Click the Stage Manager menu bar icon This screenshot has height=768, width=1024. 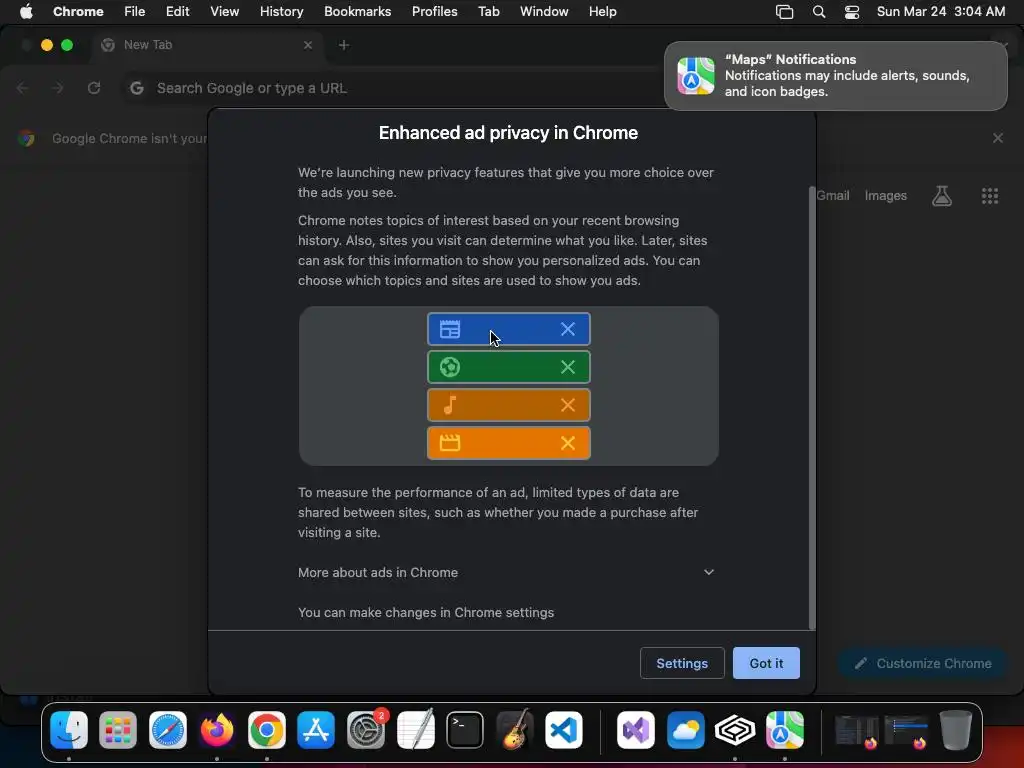click(784, 12)
